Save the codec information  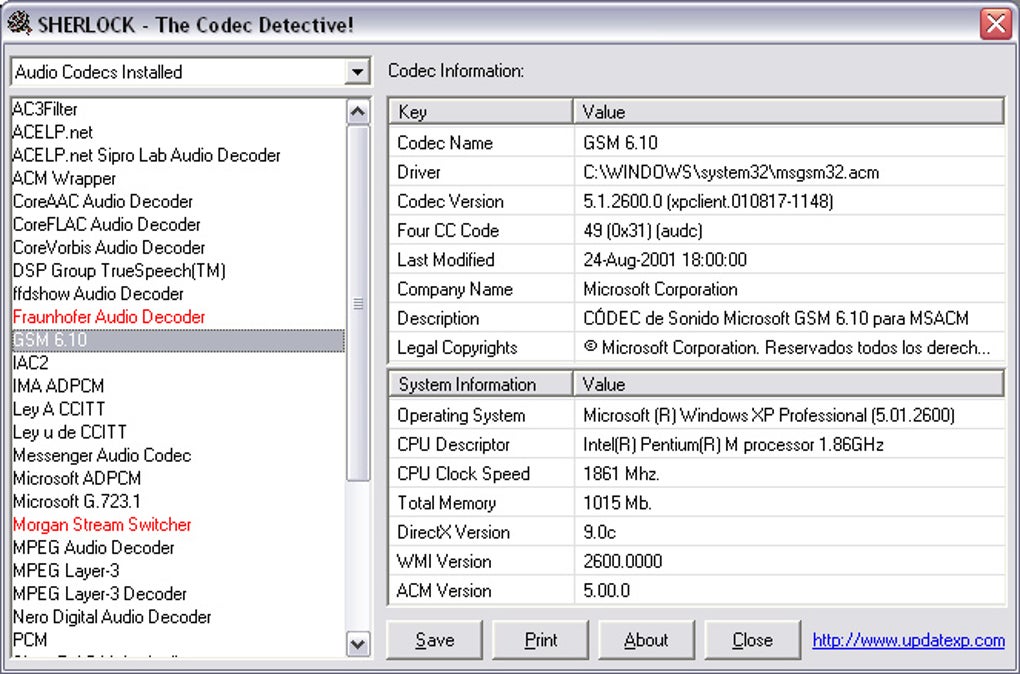point(435,640)
